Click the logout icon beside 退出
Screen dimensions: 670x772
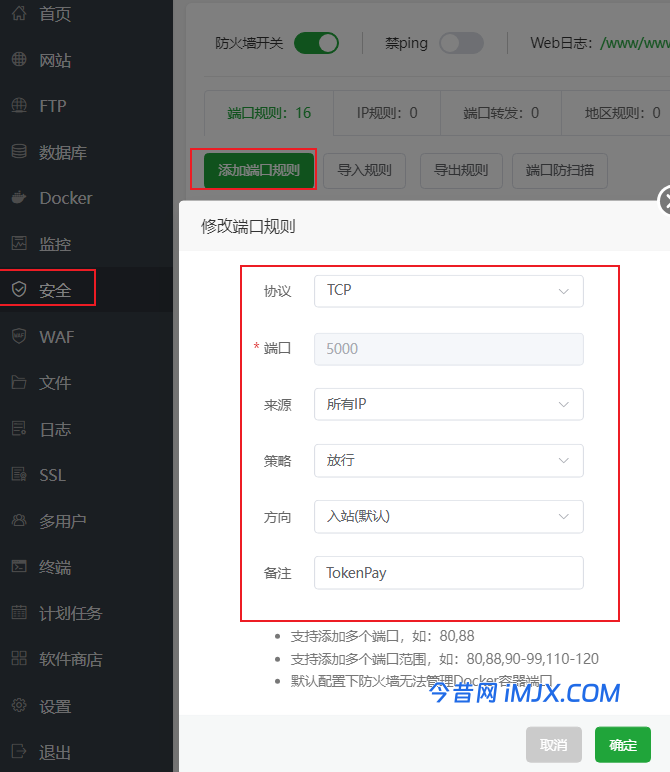(19, 751)
